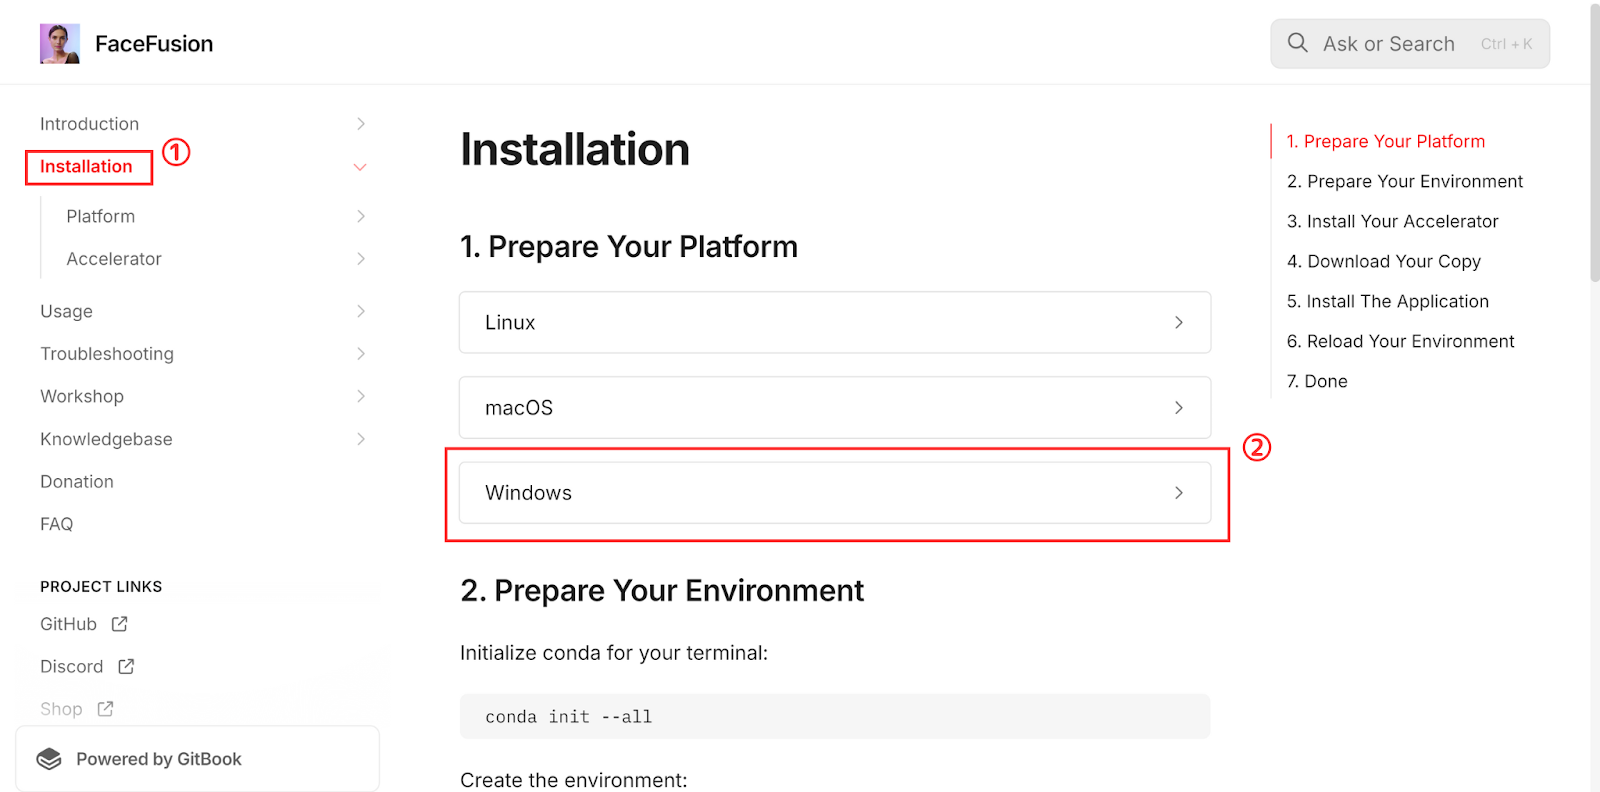Click the GitHub external link icon

click(119, 624)
